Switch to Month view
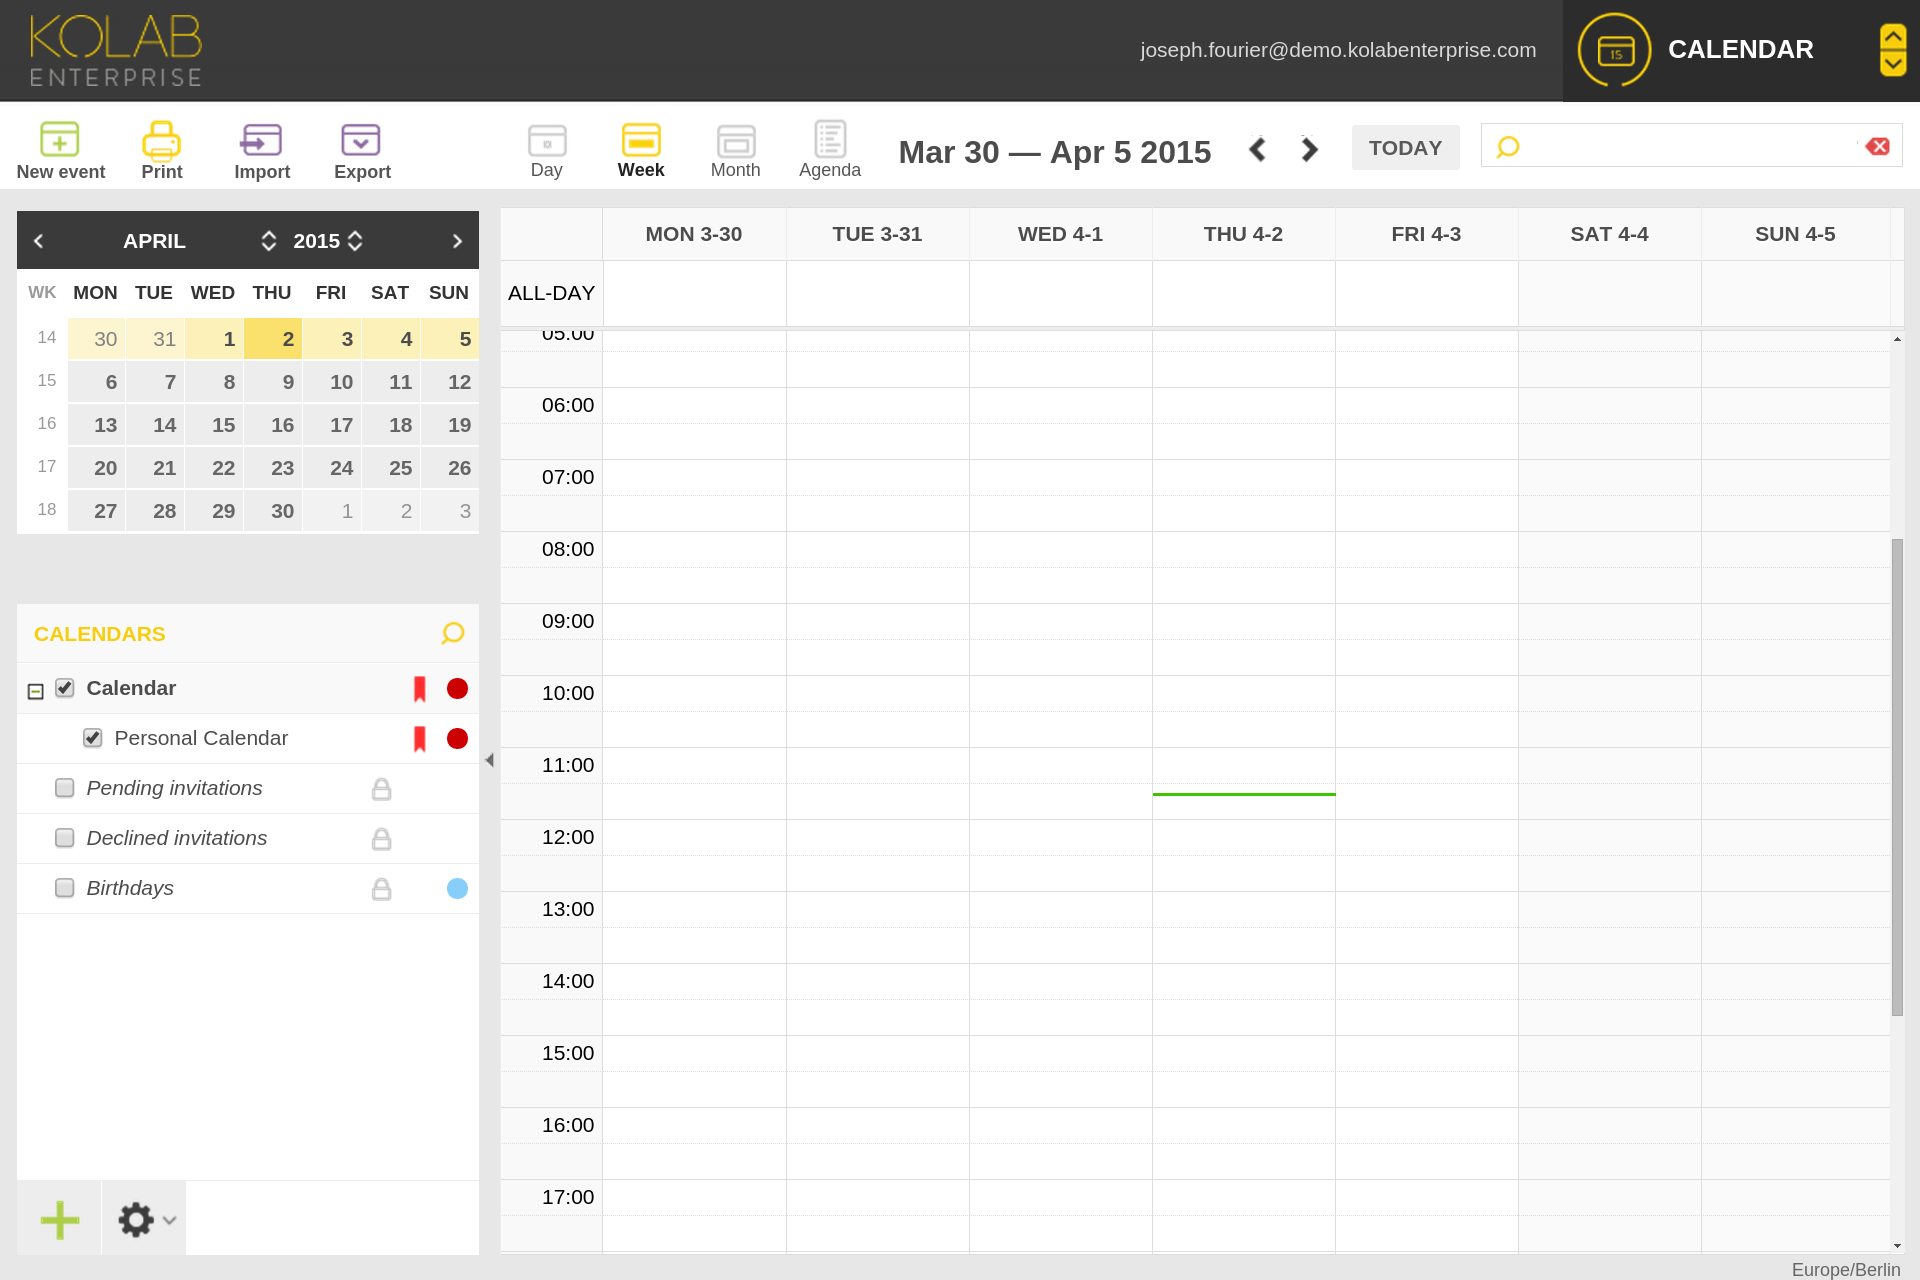 (x=735, y=150)
